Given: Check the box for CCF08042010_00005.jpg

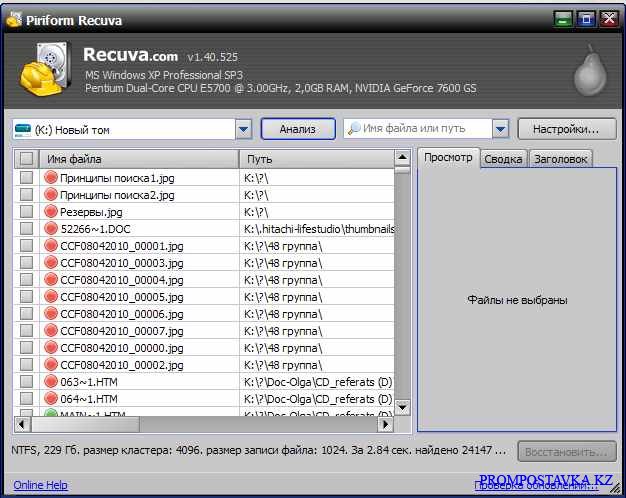Looking at the screenshot, I should pos(26,296).
